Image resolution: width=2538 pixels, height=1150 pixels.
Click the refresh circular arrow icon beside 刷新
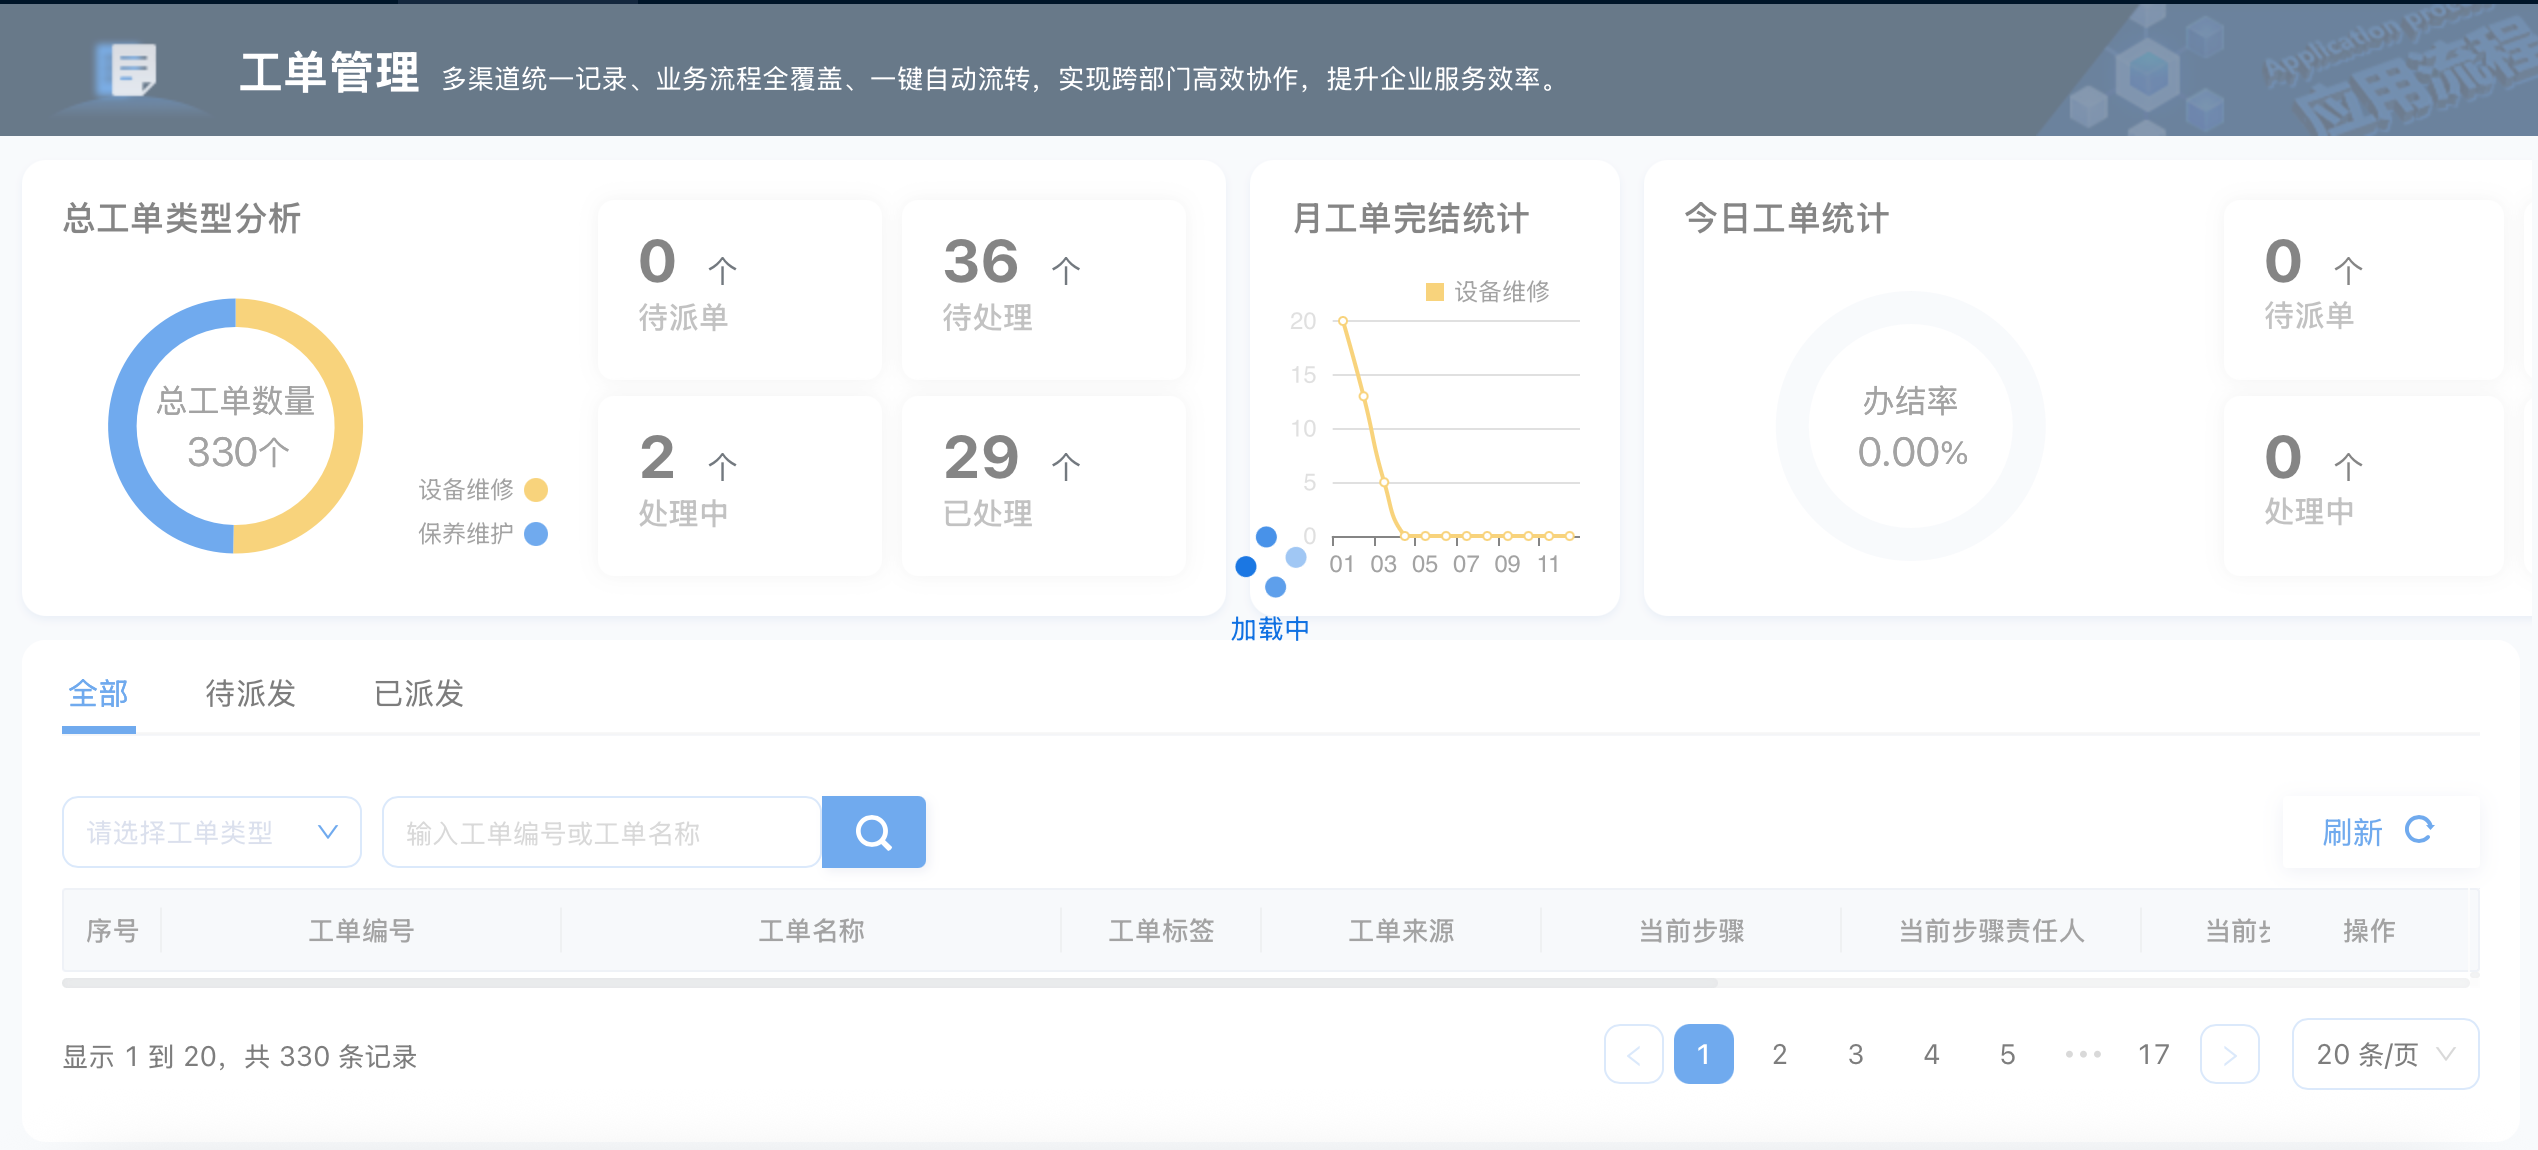[2421, 831]
